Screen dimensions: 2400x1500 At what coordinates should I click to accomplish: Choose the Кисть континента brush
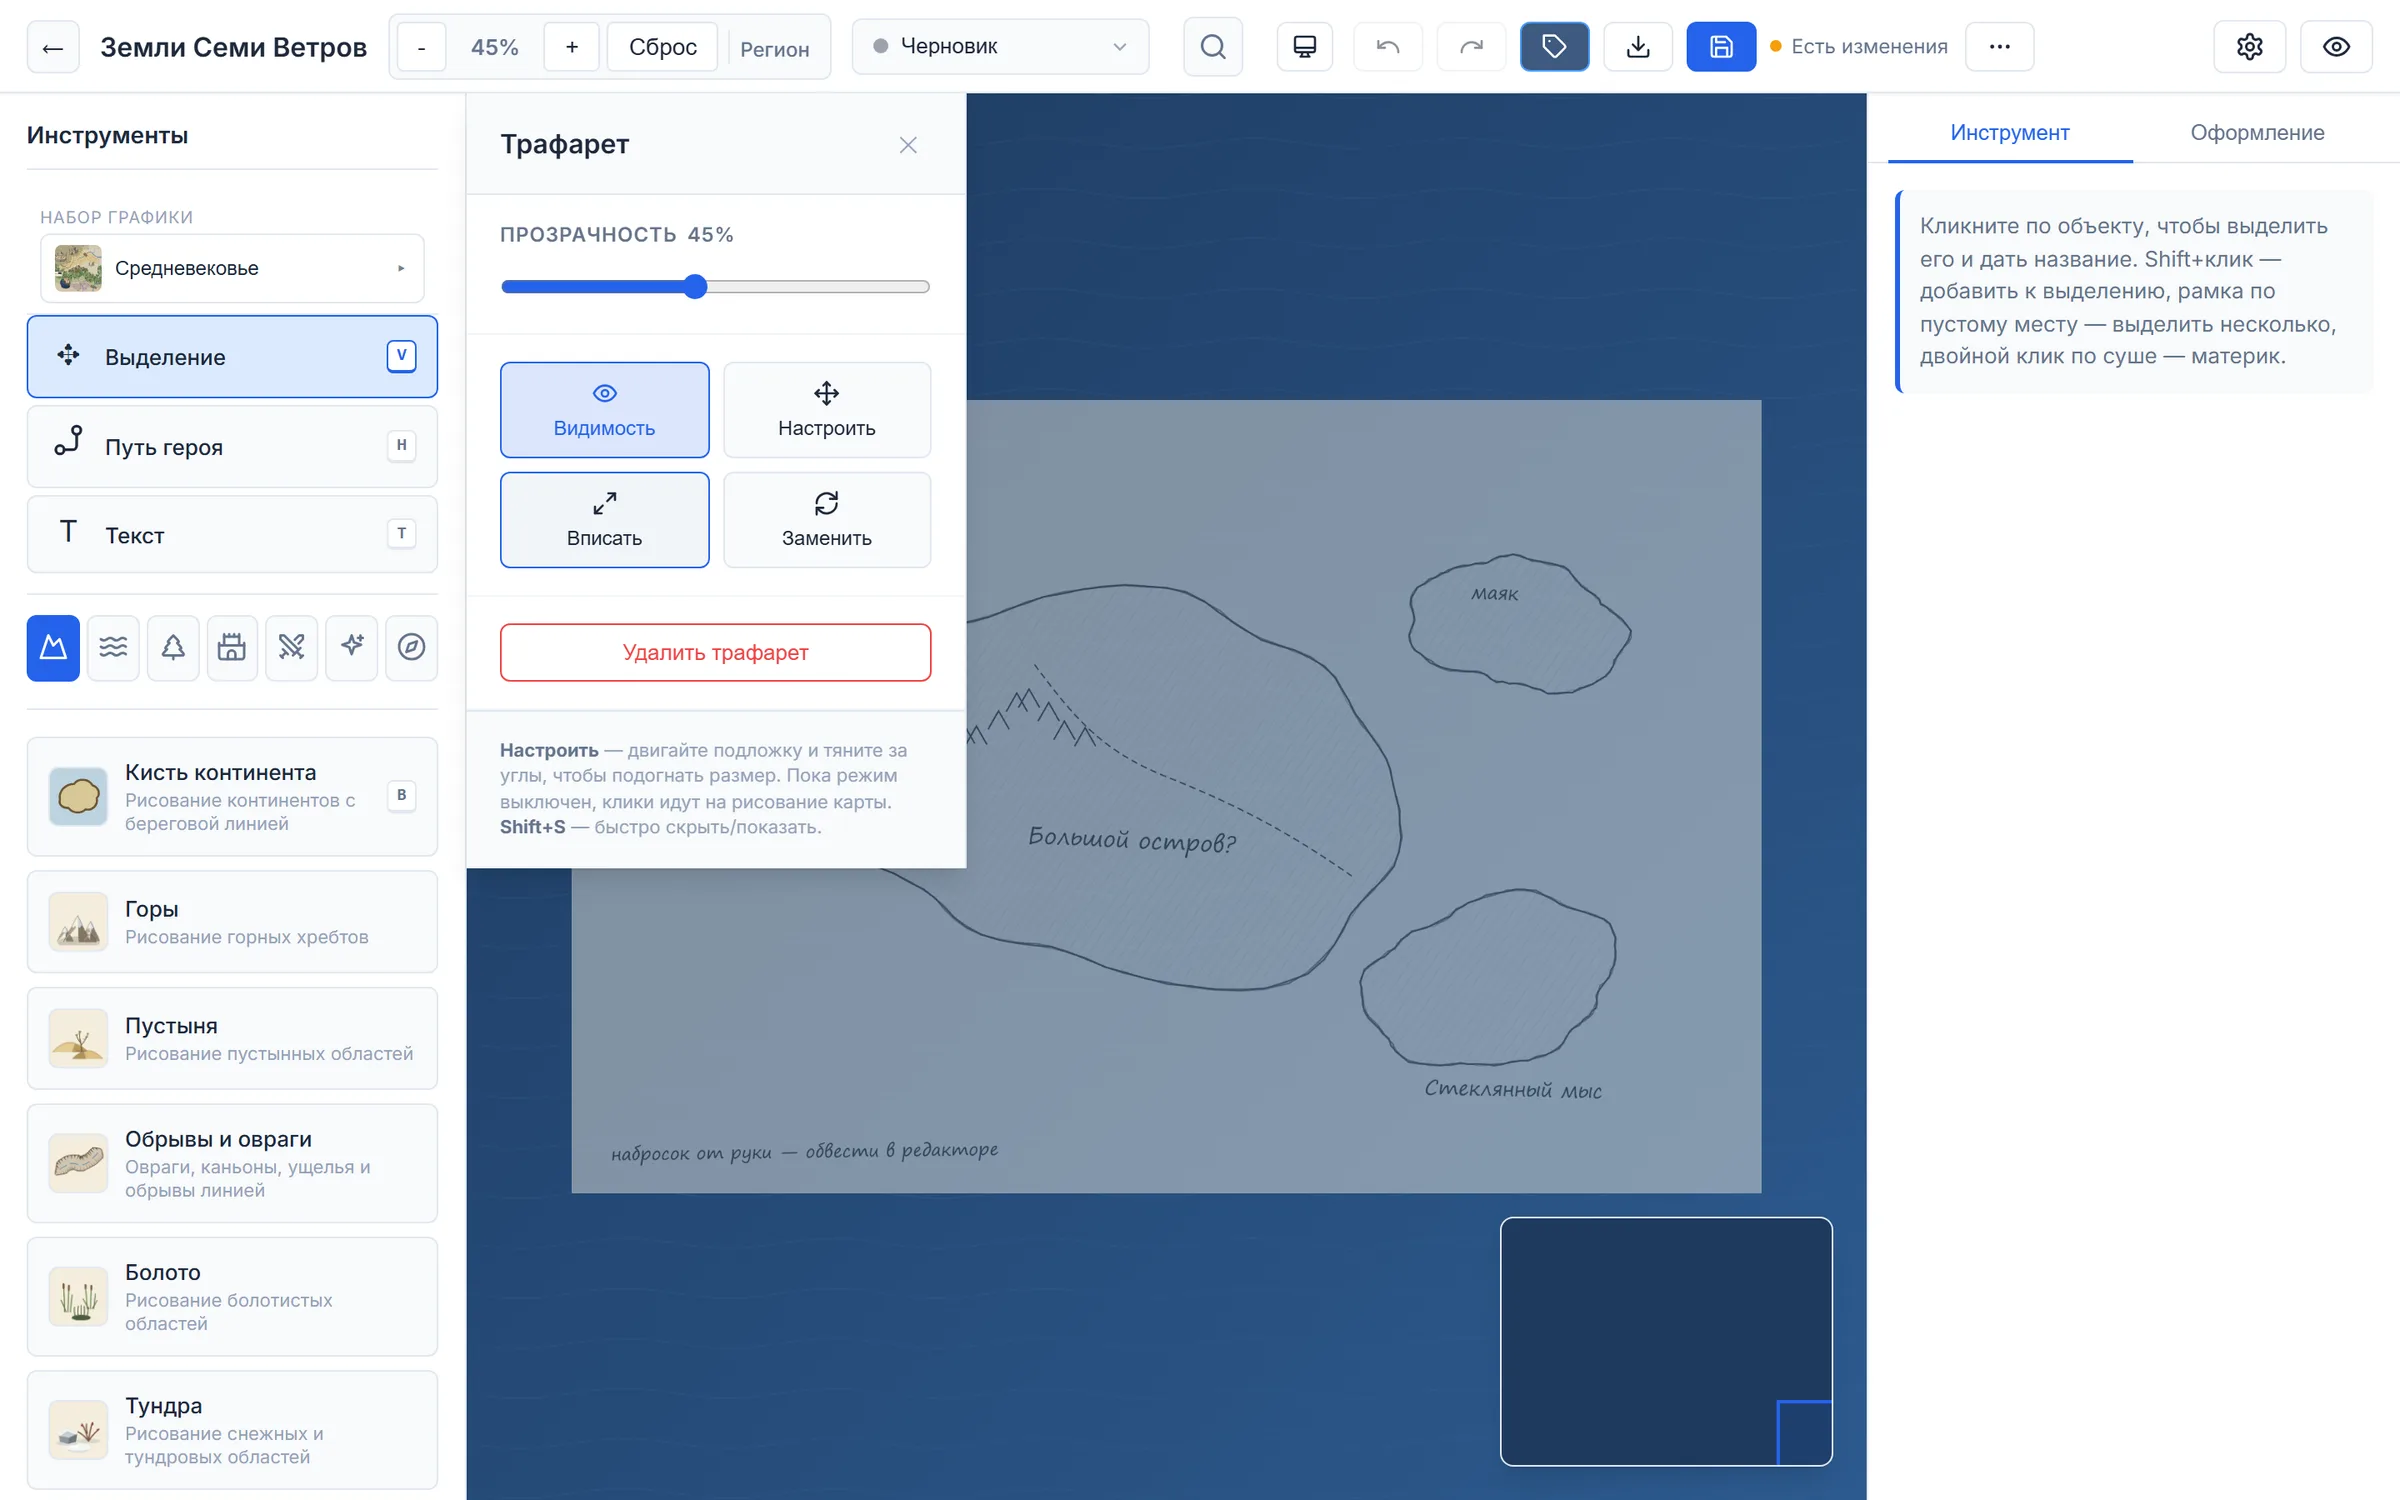point(232,797)
